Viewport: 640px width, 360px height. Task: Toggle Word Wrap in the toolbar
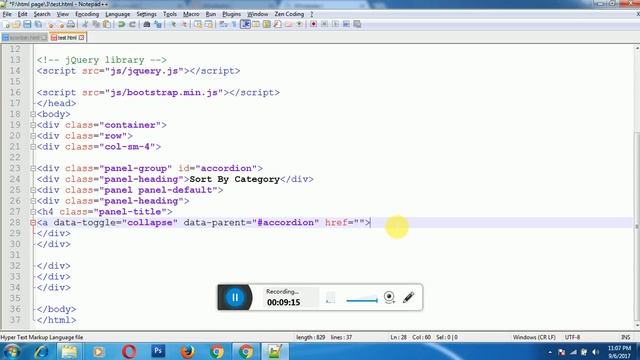(x=223, y=24)
